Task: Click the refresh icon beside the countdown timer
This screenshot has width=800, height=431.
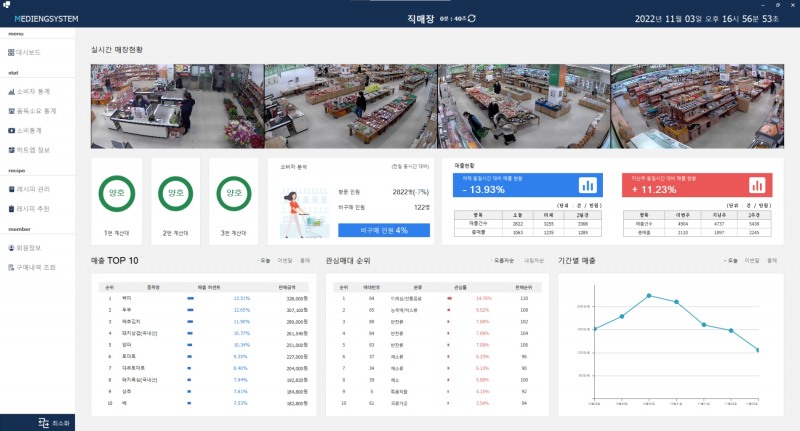Action: [x=472, y=18]
